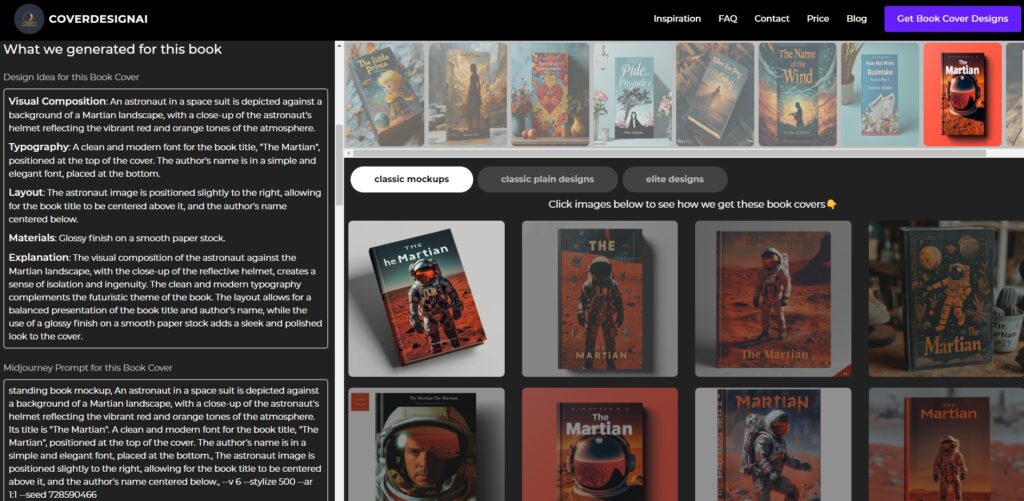Click 'What we generated for this book' heading
The image size is (1024, 501).
(112, 50)
